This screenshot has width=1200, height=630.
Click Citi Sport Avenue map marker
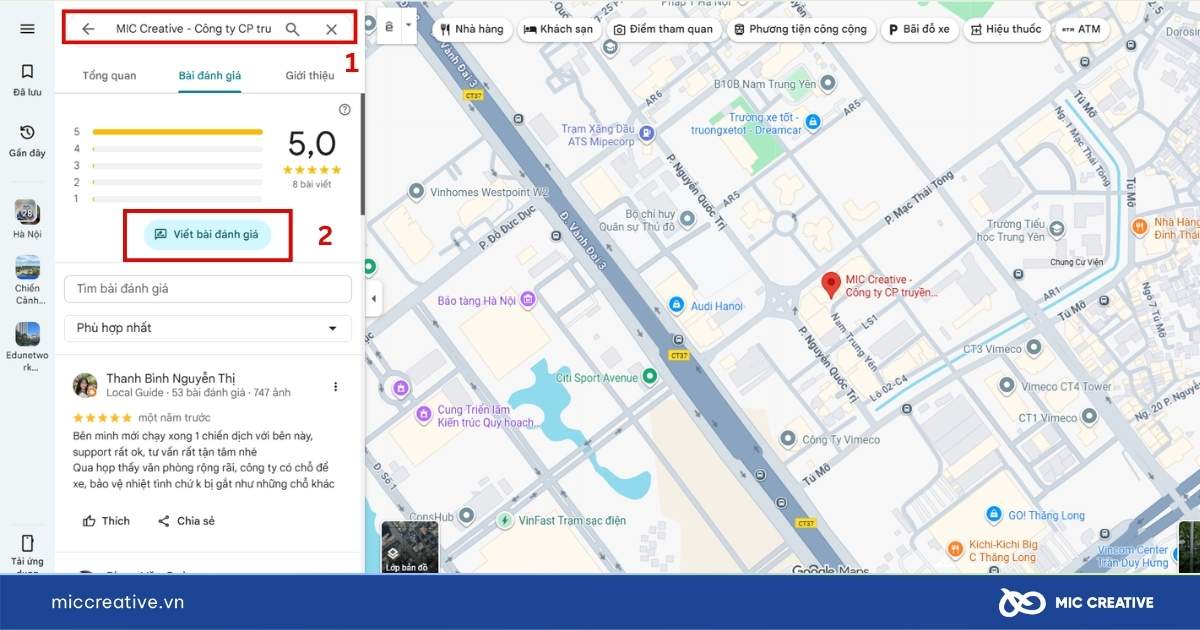[x=650, y=377]
